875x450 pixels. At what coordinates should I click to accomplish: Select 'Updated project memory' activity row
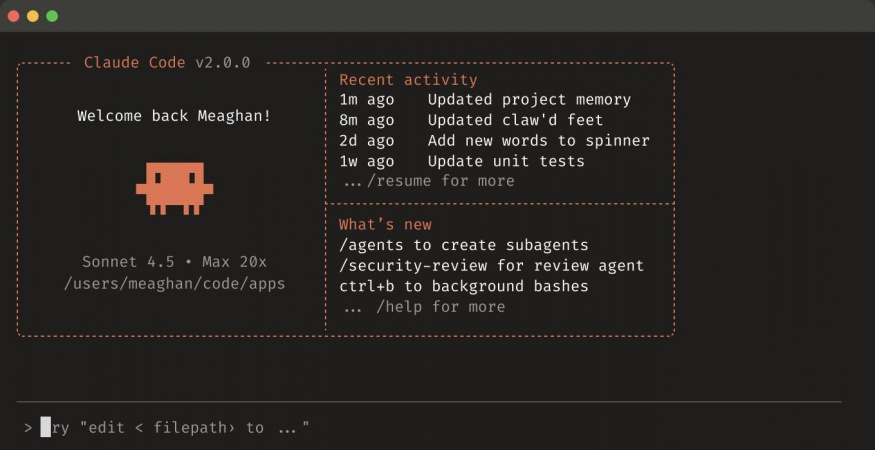485,100
